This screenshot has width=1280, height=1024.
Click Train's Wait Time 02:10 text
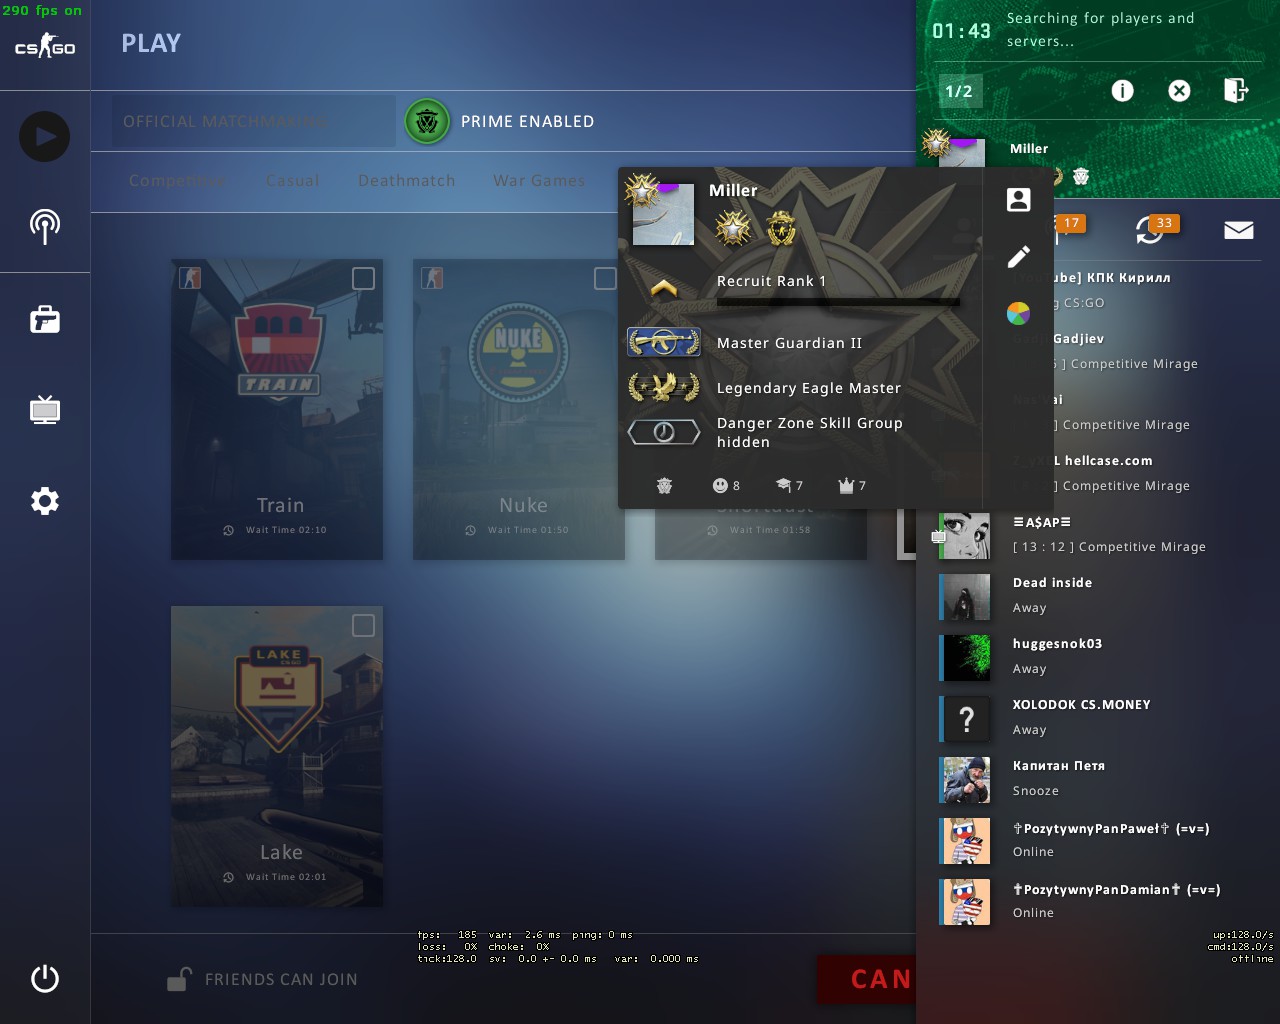(286, 530)
